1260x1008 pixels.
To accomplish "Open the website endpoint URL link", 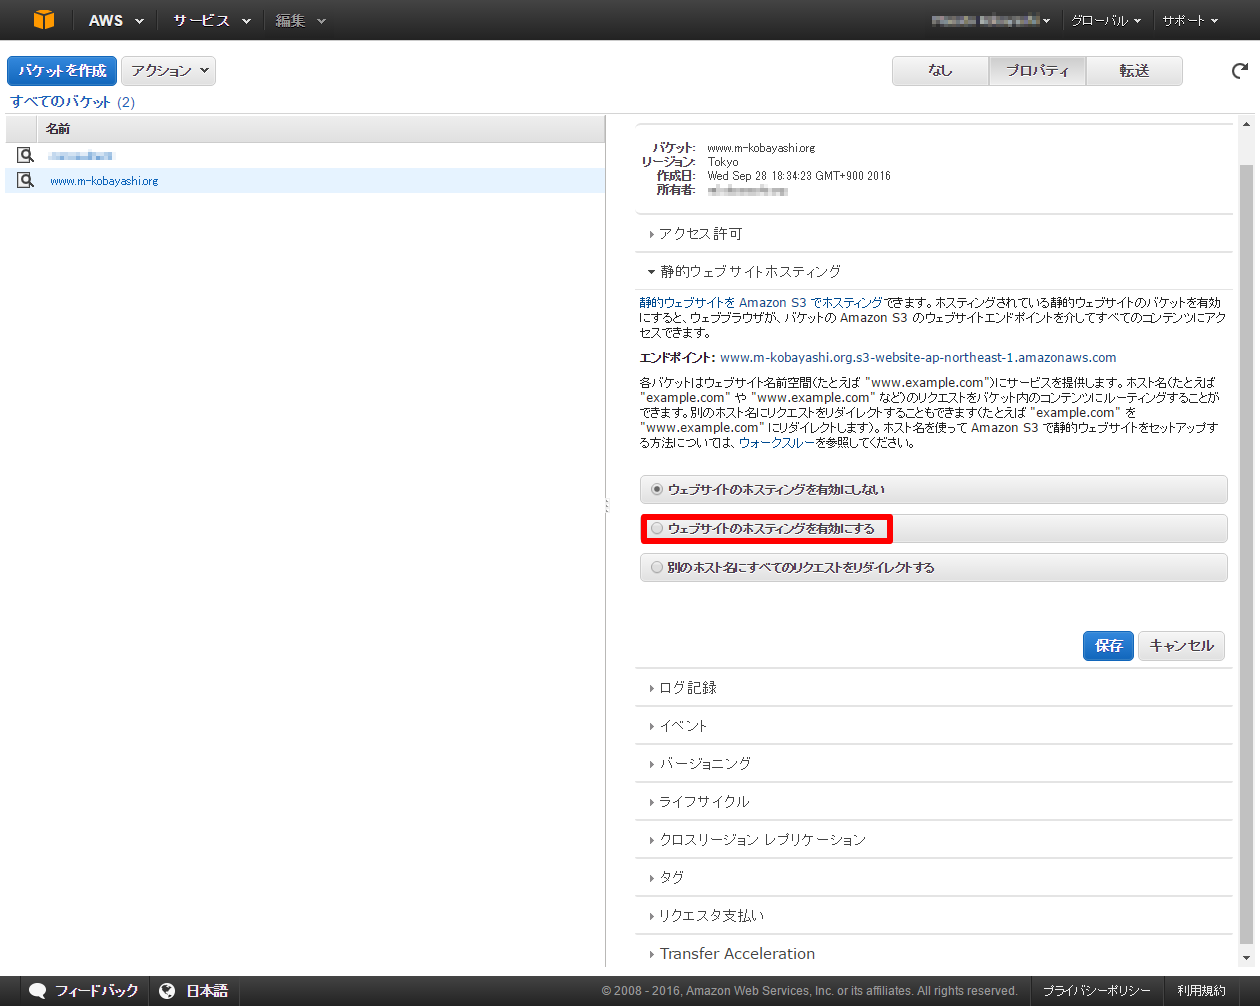I will tap(918, 358).
